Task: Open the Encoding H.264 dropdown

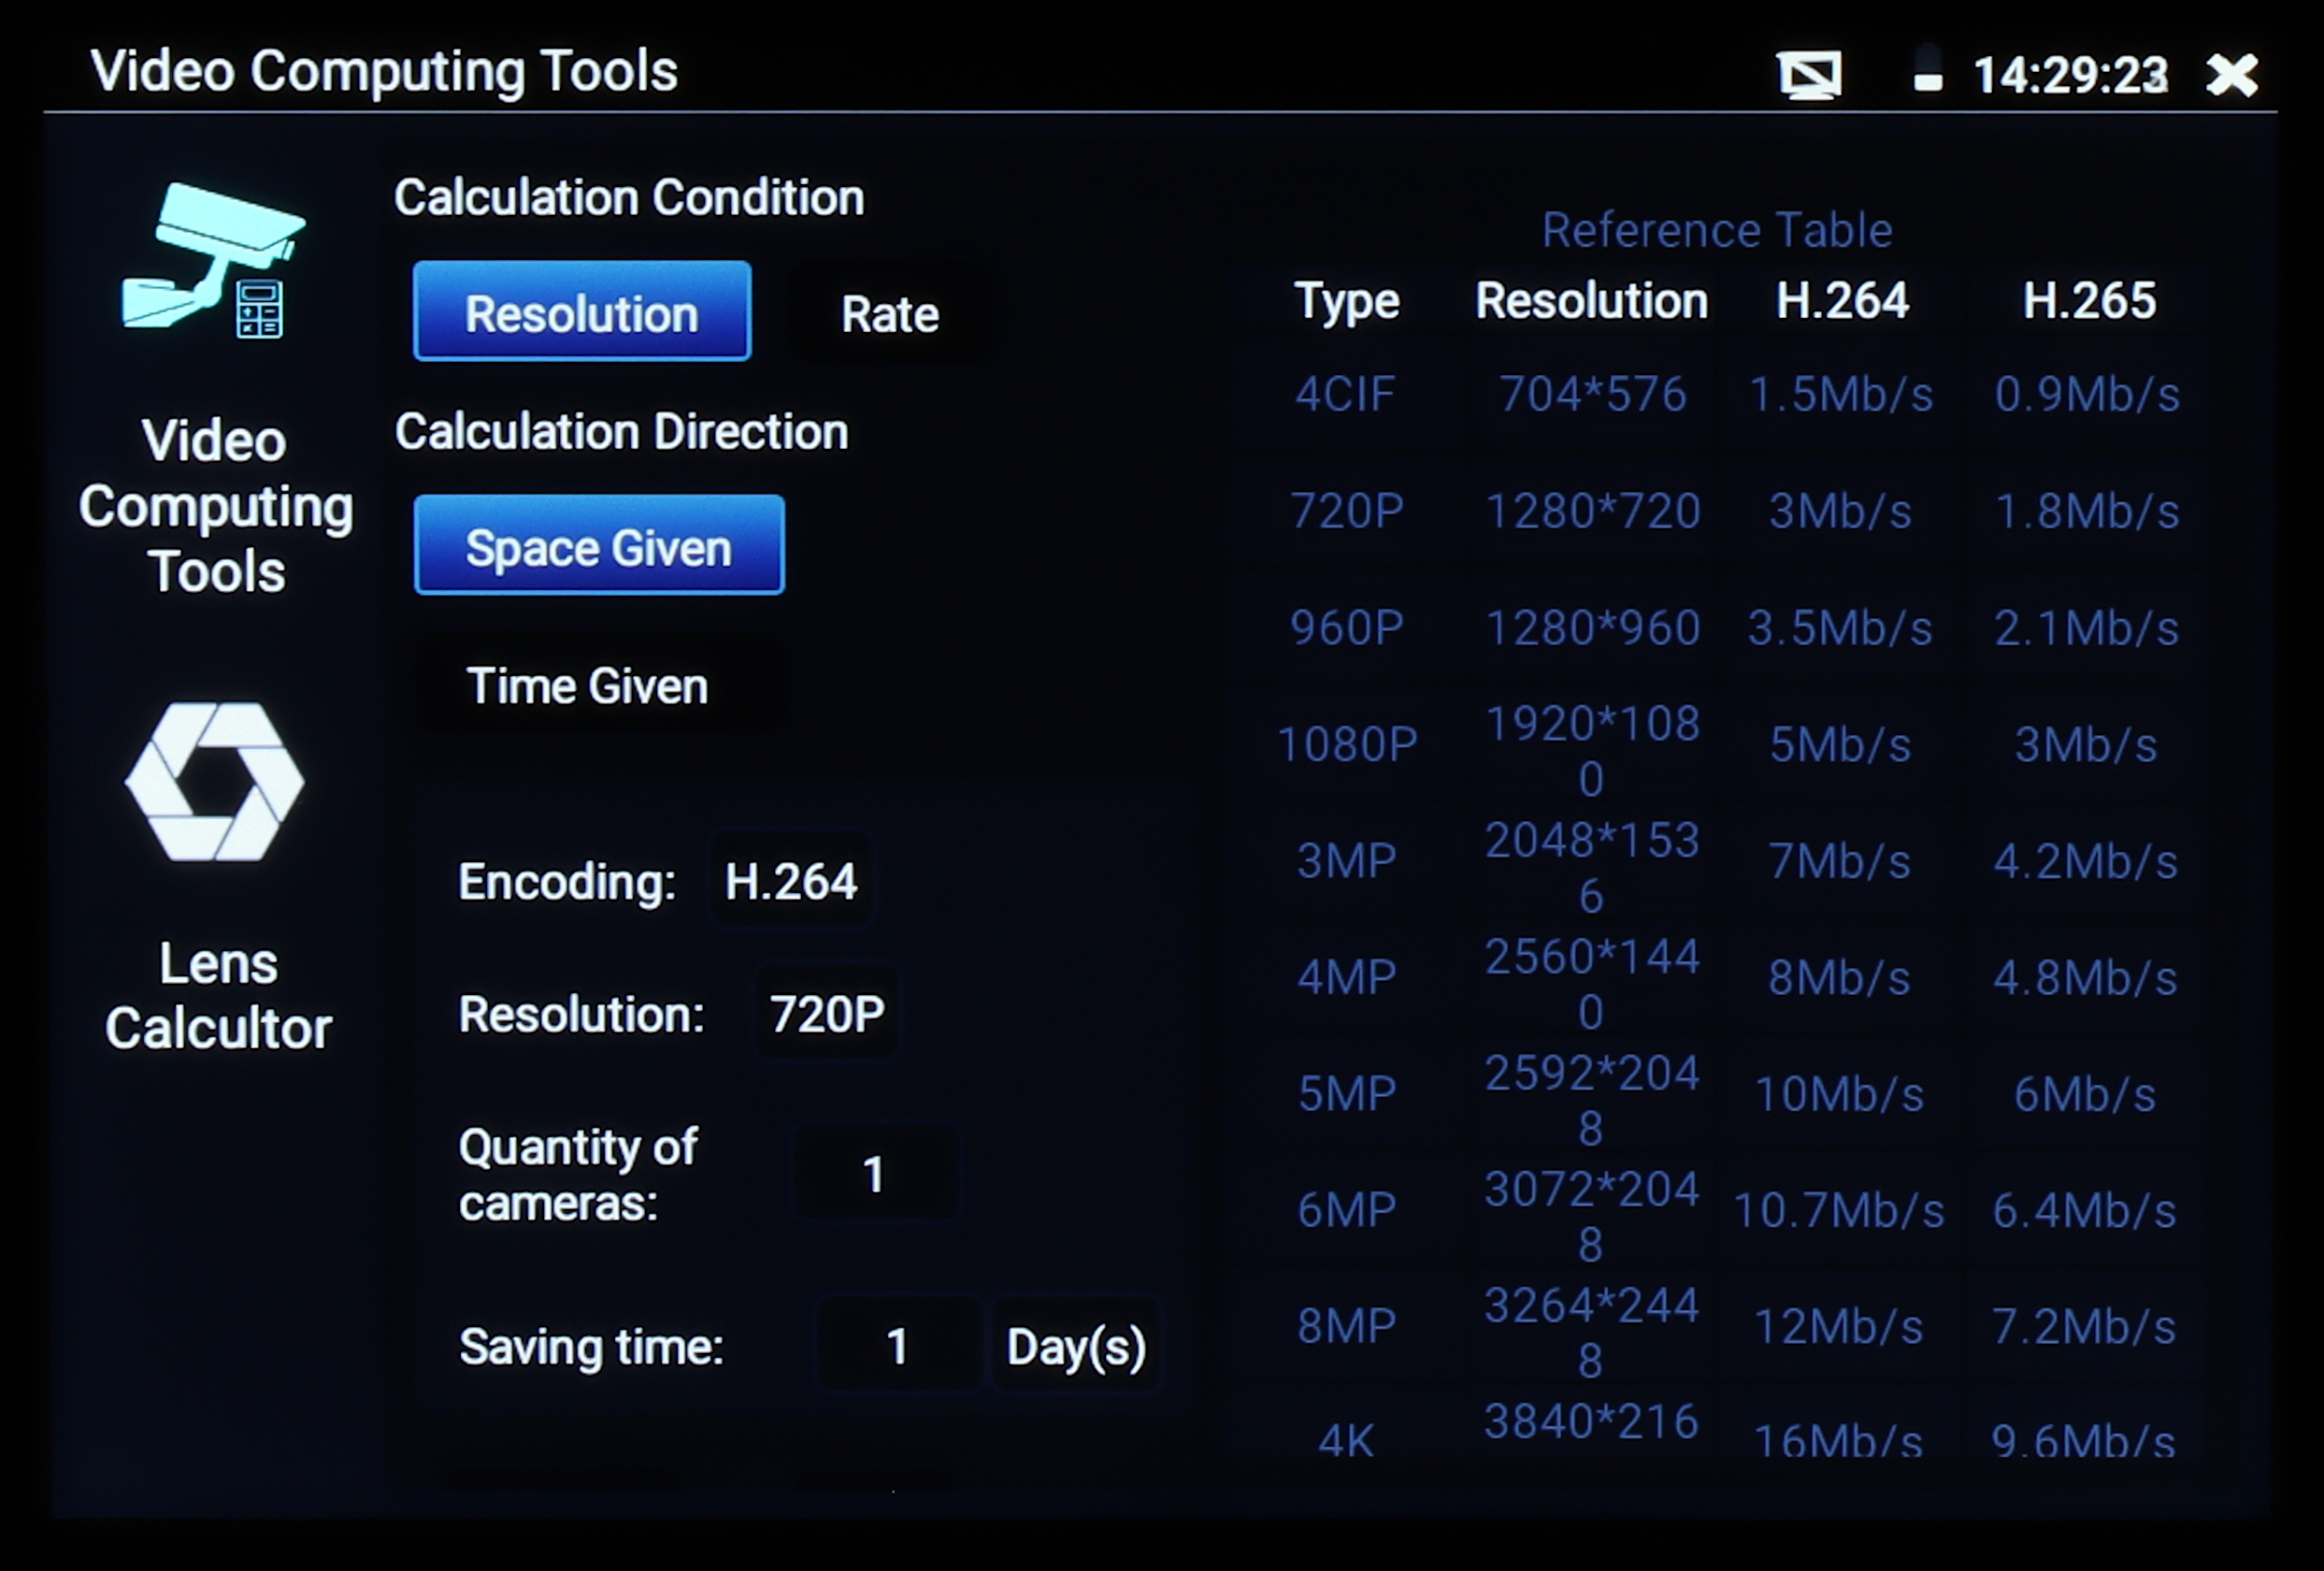Action: (x=790, y=882)
